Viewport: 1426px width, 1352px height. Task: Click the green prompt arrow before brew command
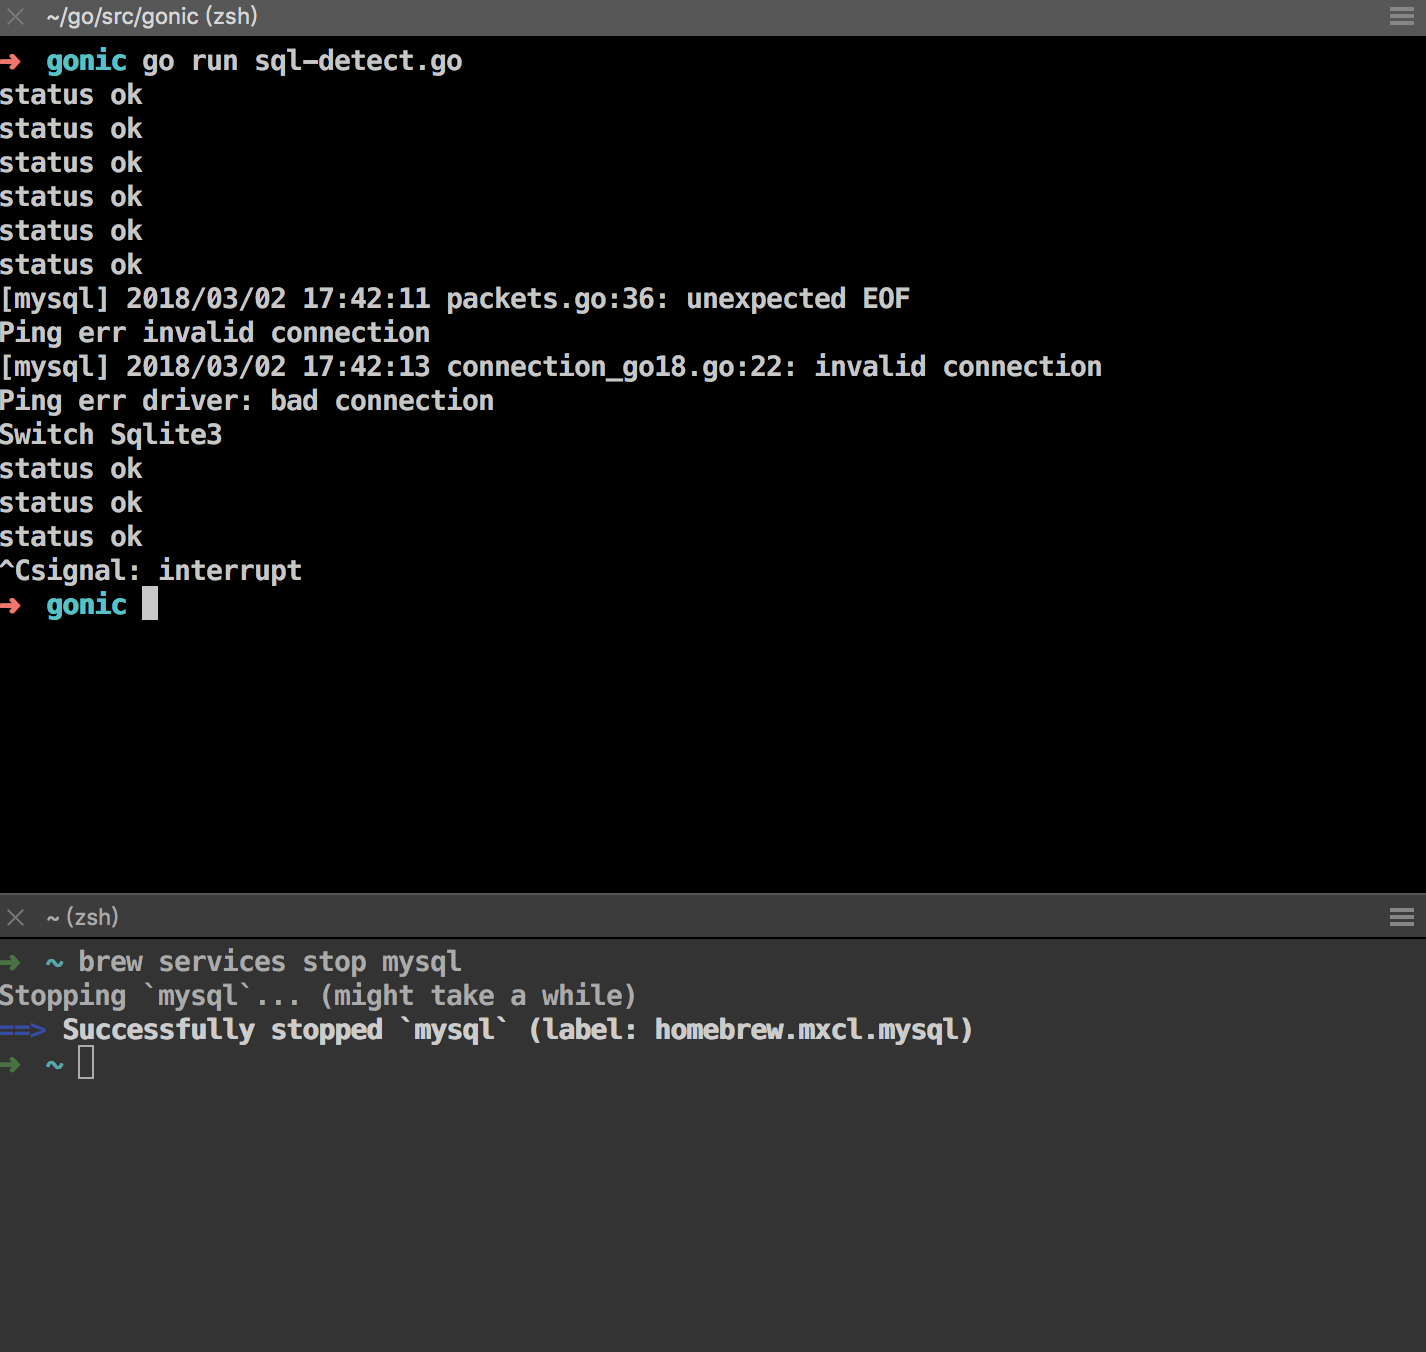(11, 962)
